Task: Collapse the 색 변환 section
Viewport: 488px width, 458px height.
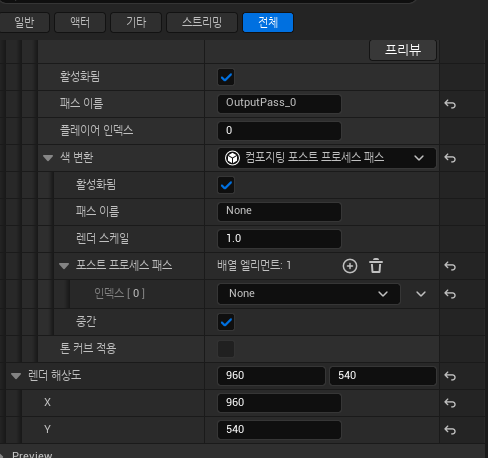Action: click(x=48, y=158)
